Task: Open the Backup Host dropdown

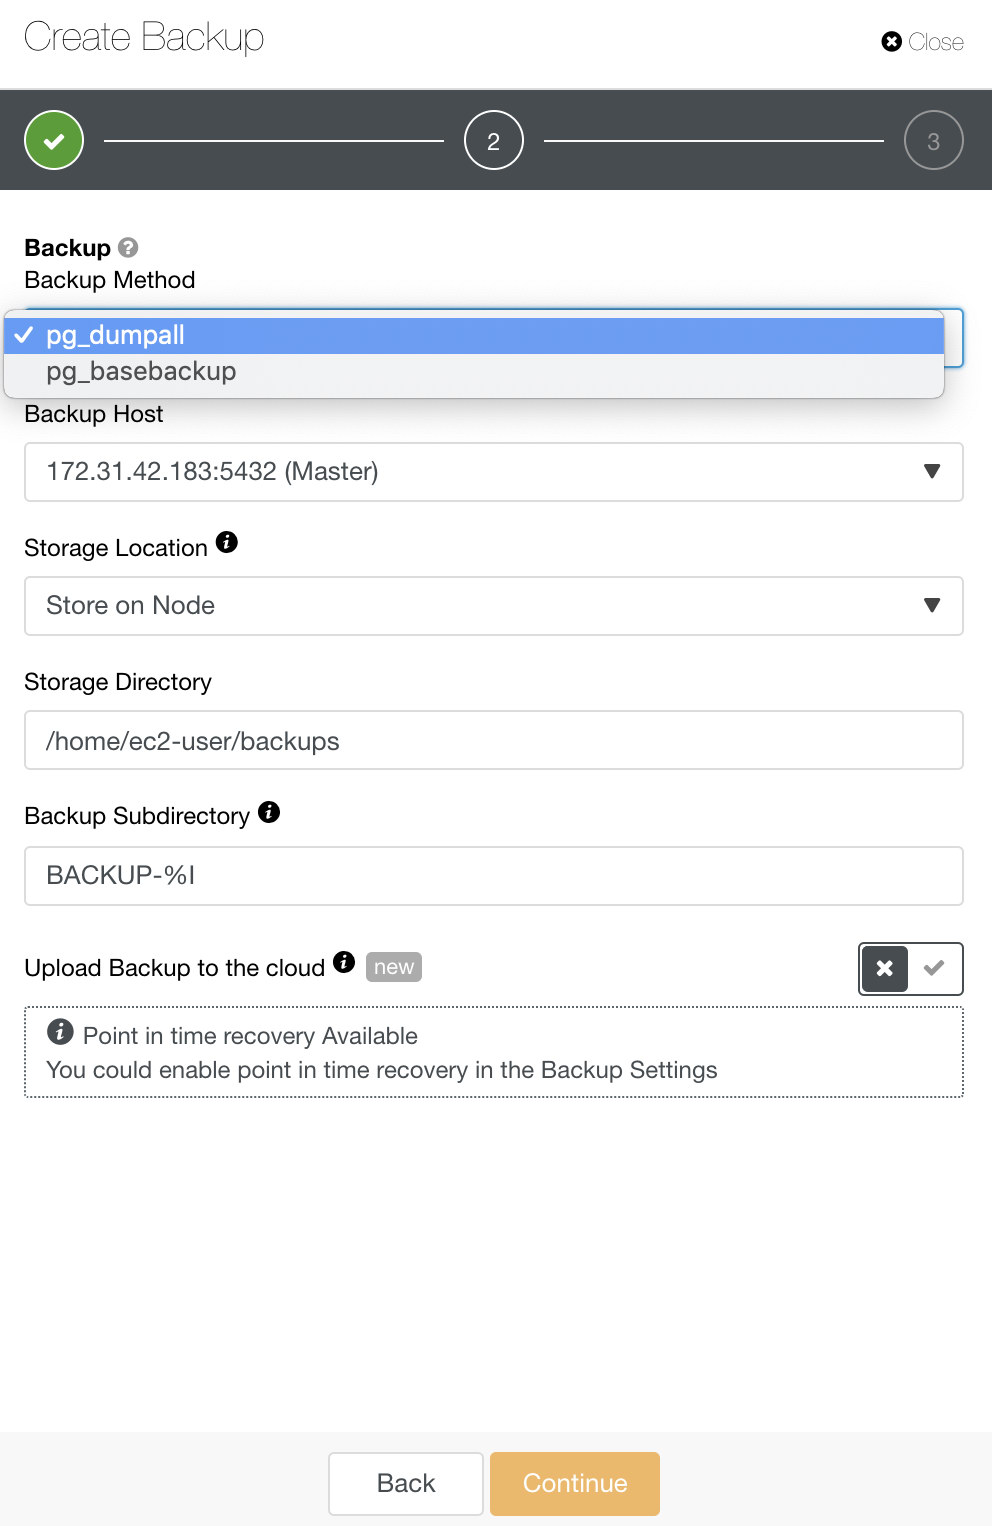Action: 494,472
